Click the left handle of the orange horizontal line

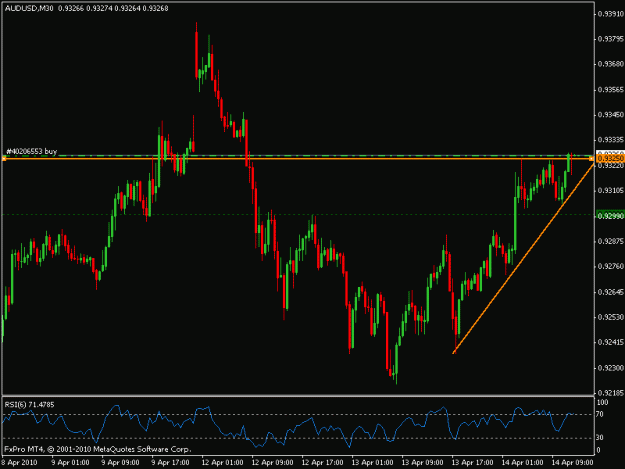pyautogui.click(x=4, y=159)
